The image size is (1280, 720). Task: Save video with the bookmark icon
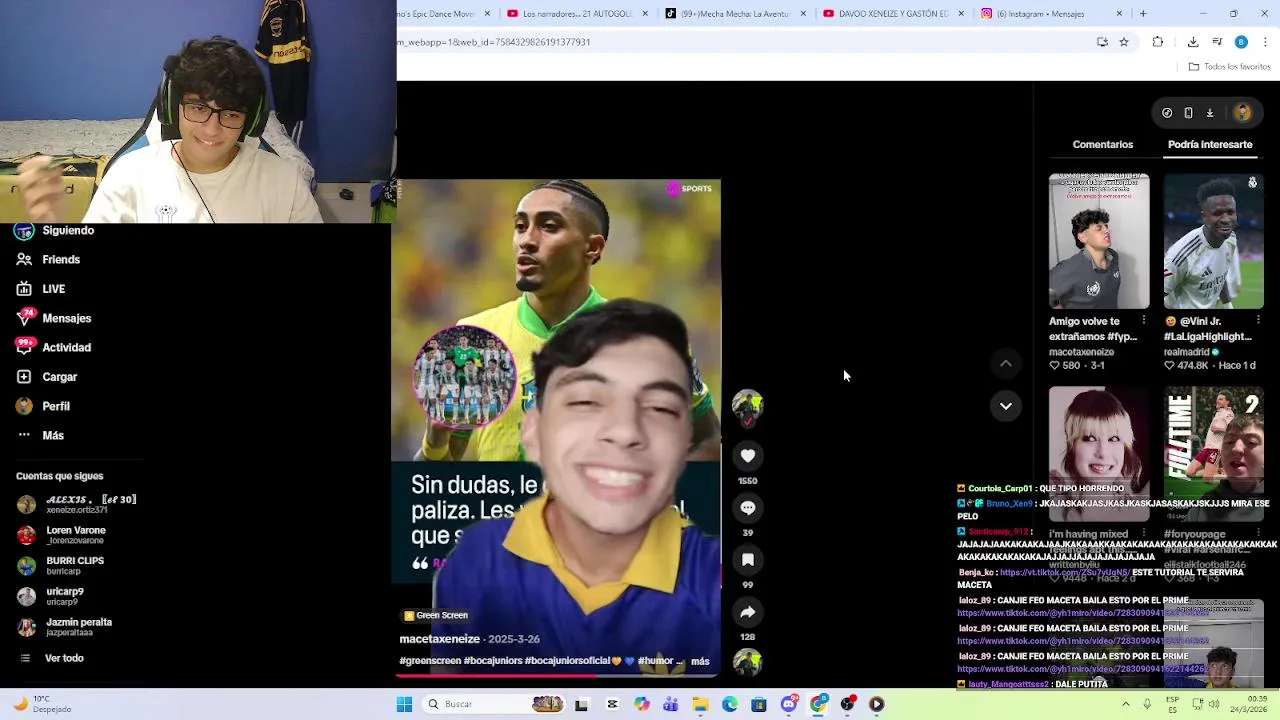point(747,560)
